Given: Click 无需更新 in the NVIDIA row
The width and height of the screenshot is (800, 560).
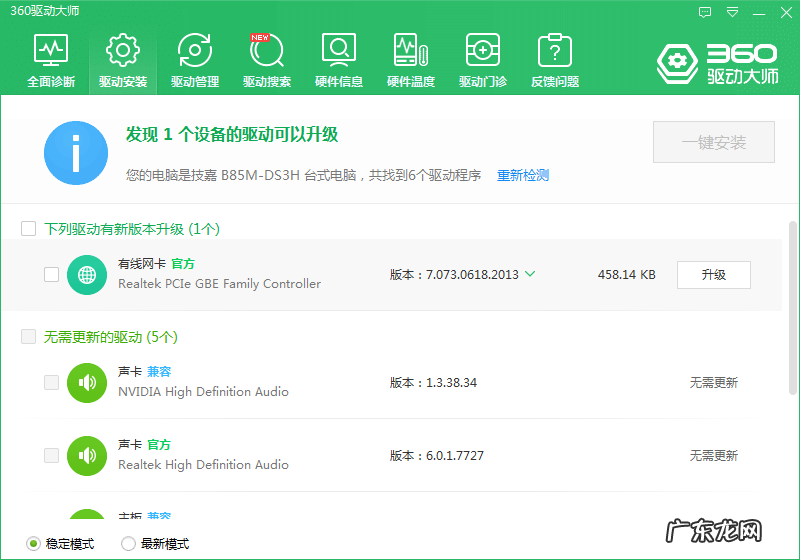Looking at the screenshot, I should coord(714,383).
